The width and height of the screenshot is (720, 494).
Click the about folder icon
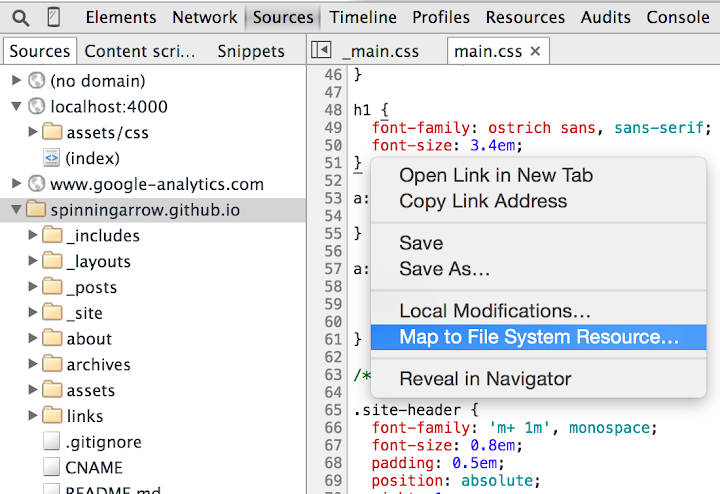(x=52, y=337)
